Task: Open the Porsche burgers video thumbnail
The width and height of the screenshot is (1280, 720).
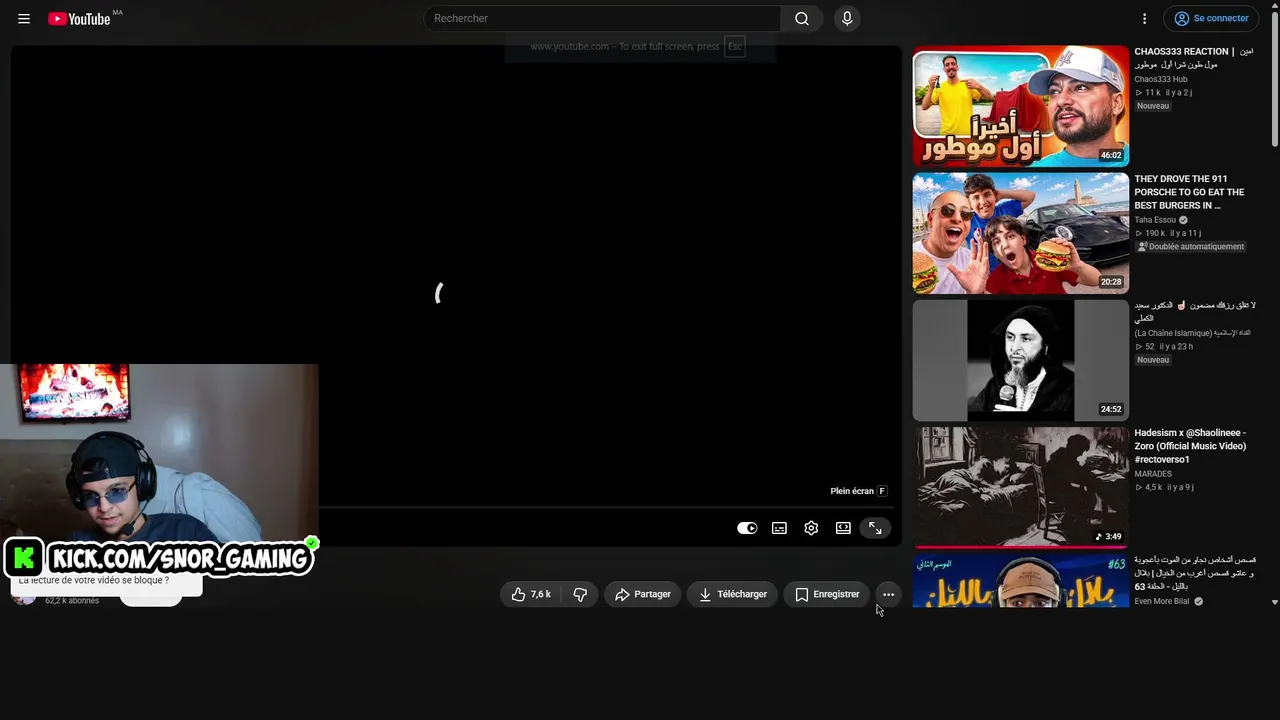Action: click(x=1020, y=233)
